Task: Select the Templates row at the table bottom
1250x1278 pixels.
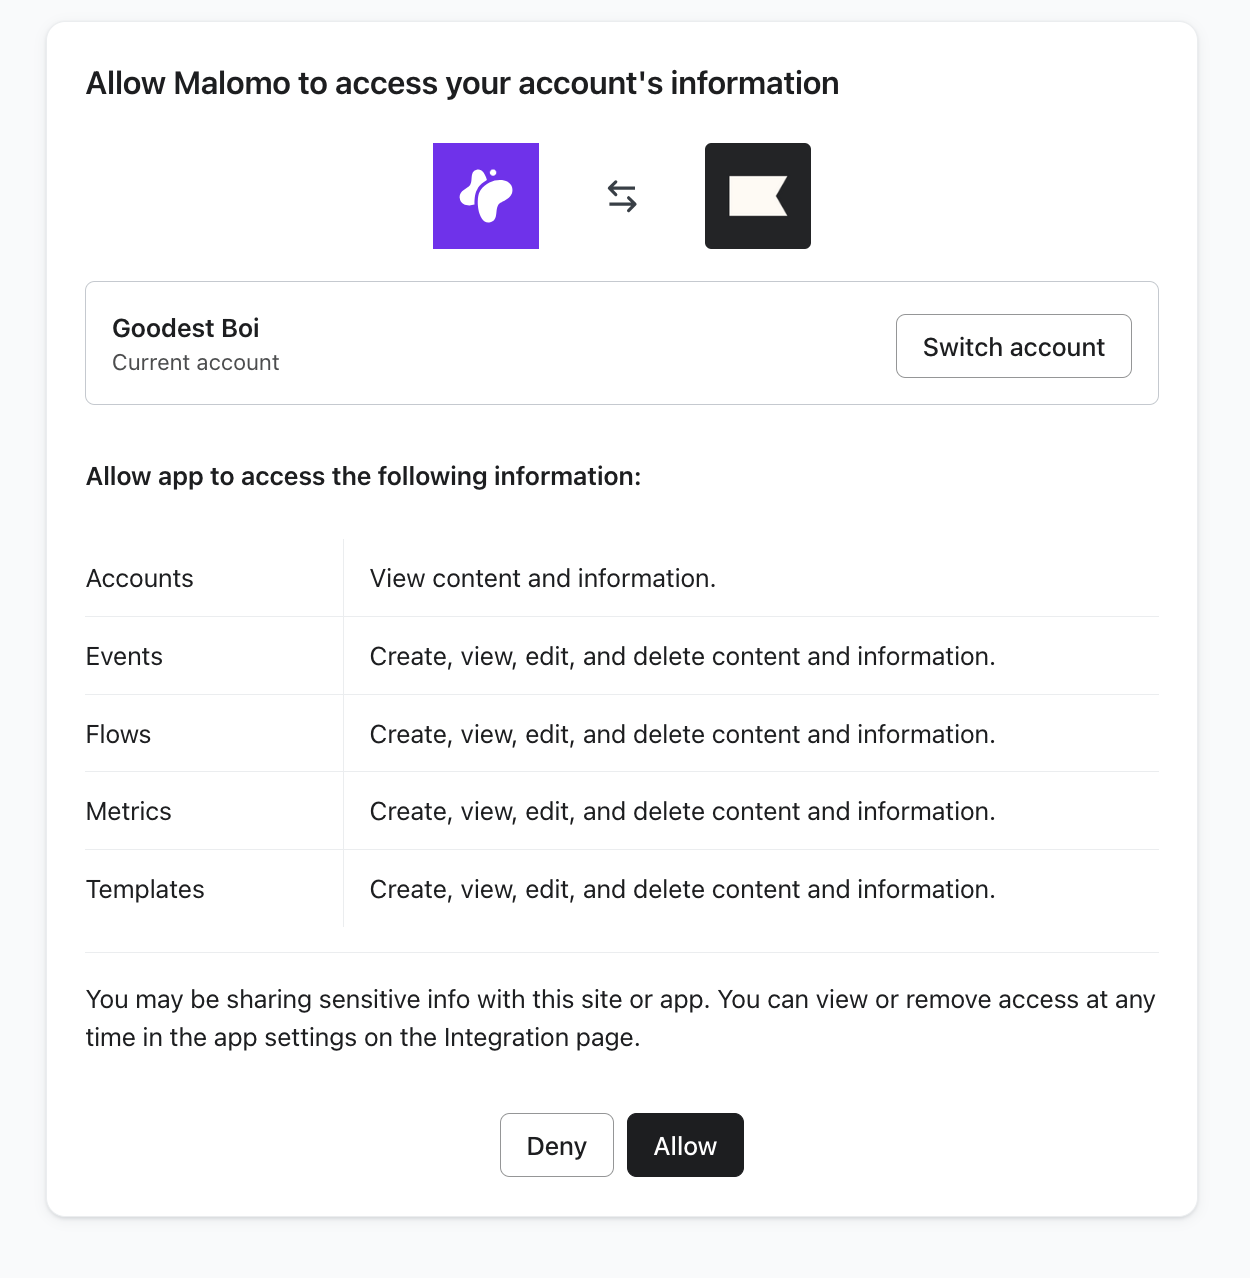Action: [144, 889]
